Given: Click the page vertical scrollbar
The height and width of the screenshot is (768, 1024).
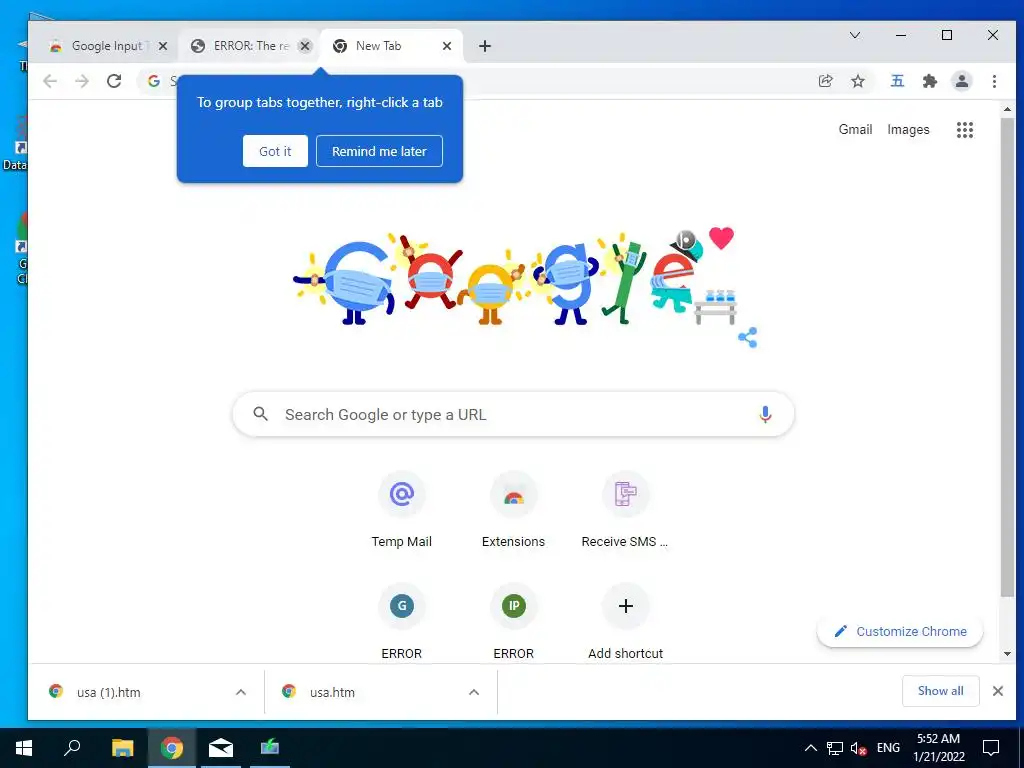Looking at the screenshot, I should tap(1007, 357).
